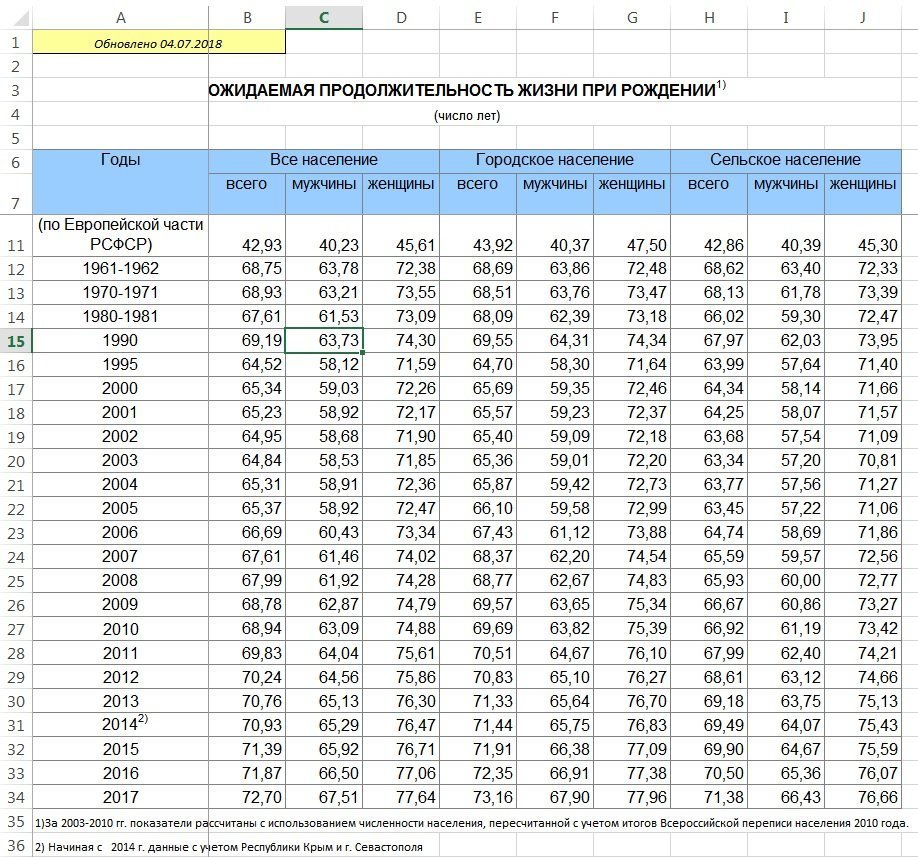918x857 pixels.
Task: Click the 'Сельское население' header cell
Action: (x=785, y=160)
